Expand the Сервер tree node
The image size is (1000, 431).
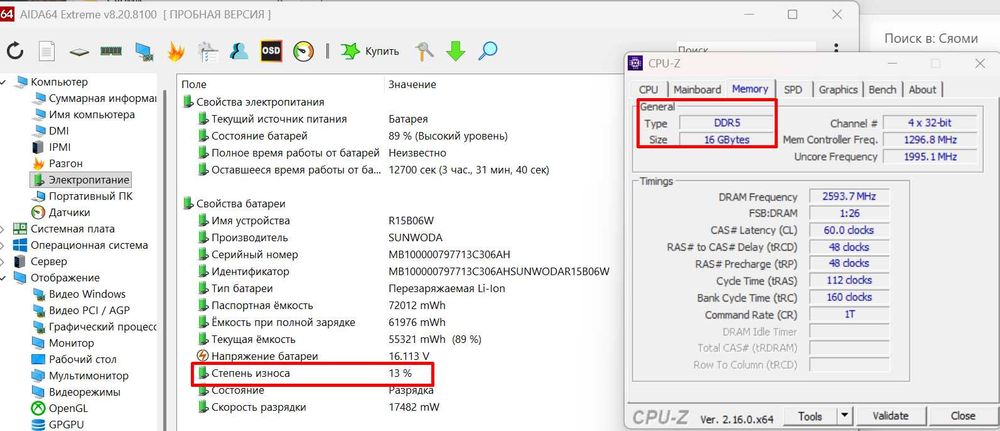click(4, 261)
